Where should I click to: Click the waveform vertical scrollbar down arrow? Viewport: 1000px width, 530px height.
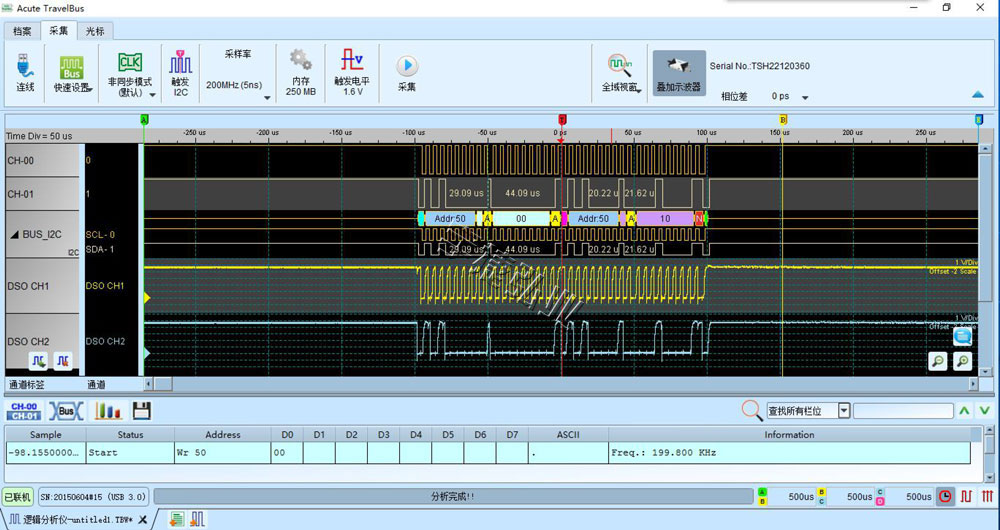click(x=985, y=372)
